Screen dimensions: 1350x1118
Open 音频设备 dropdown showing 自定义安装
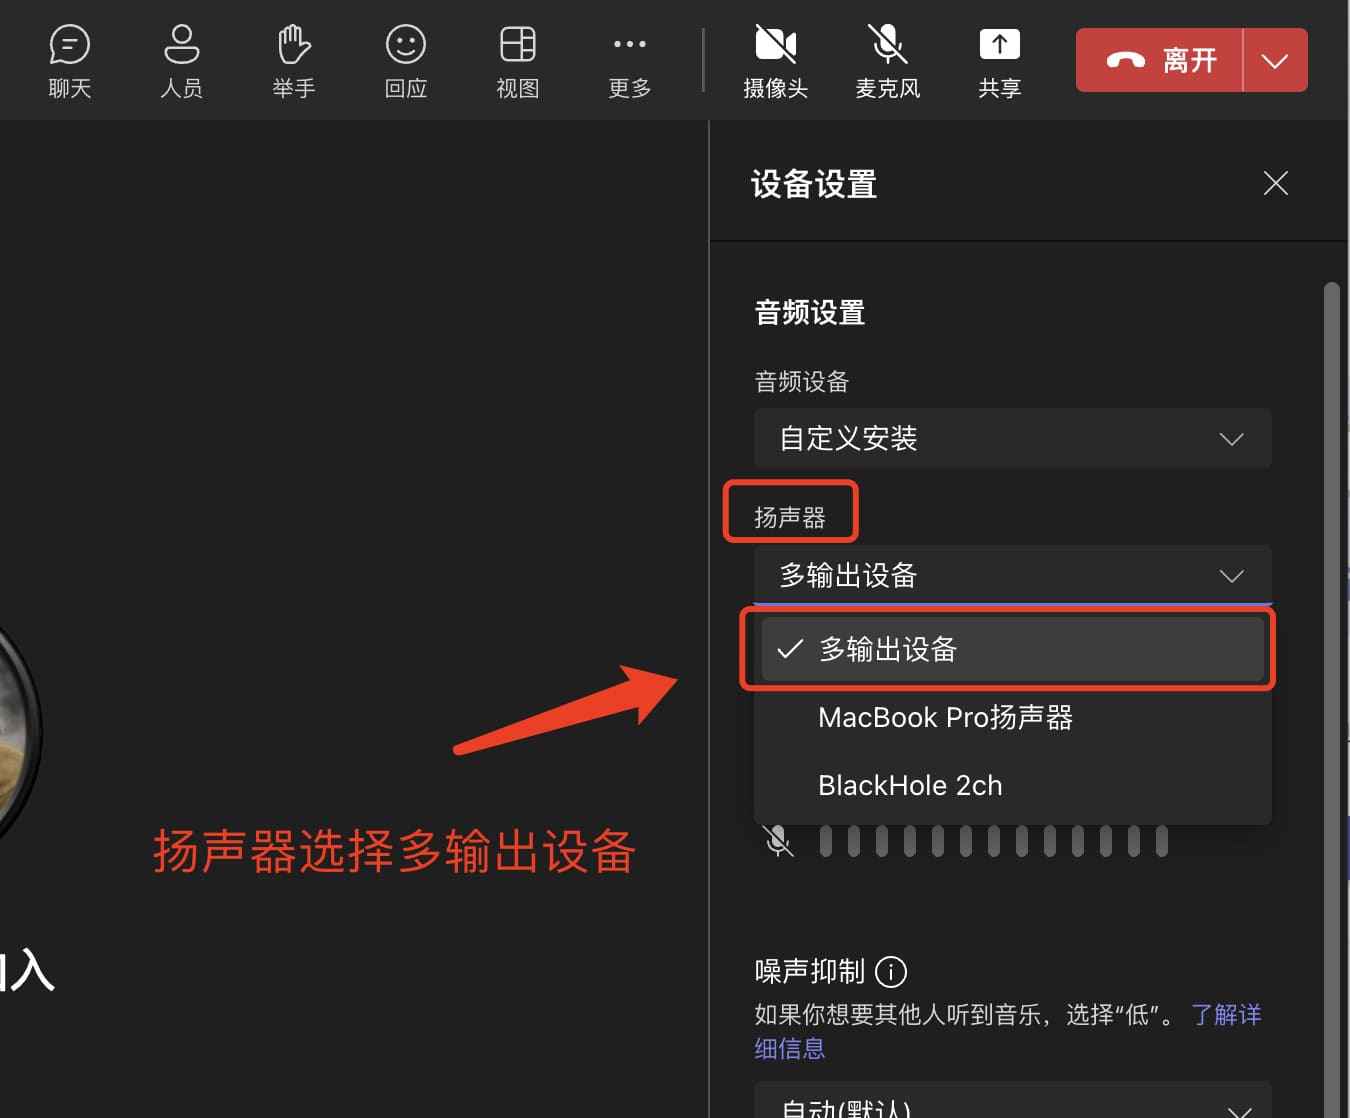tap(1012, 438)
